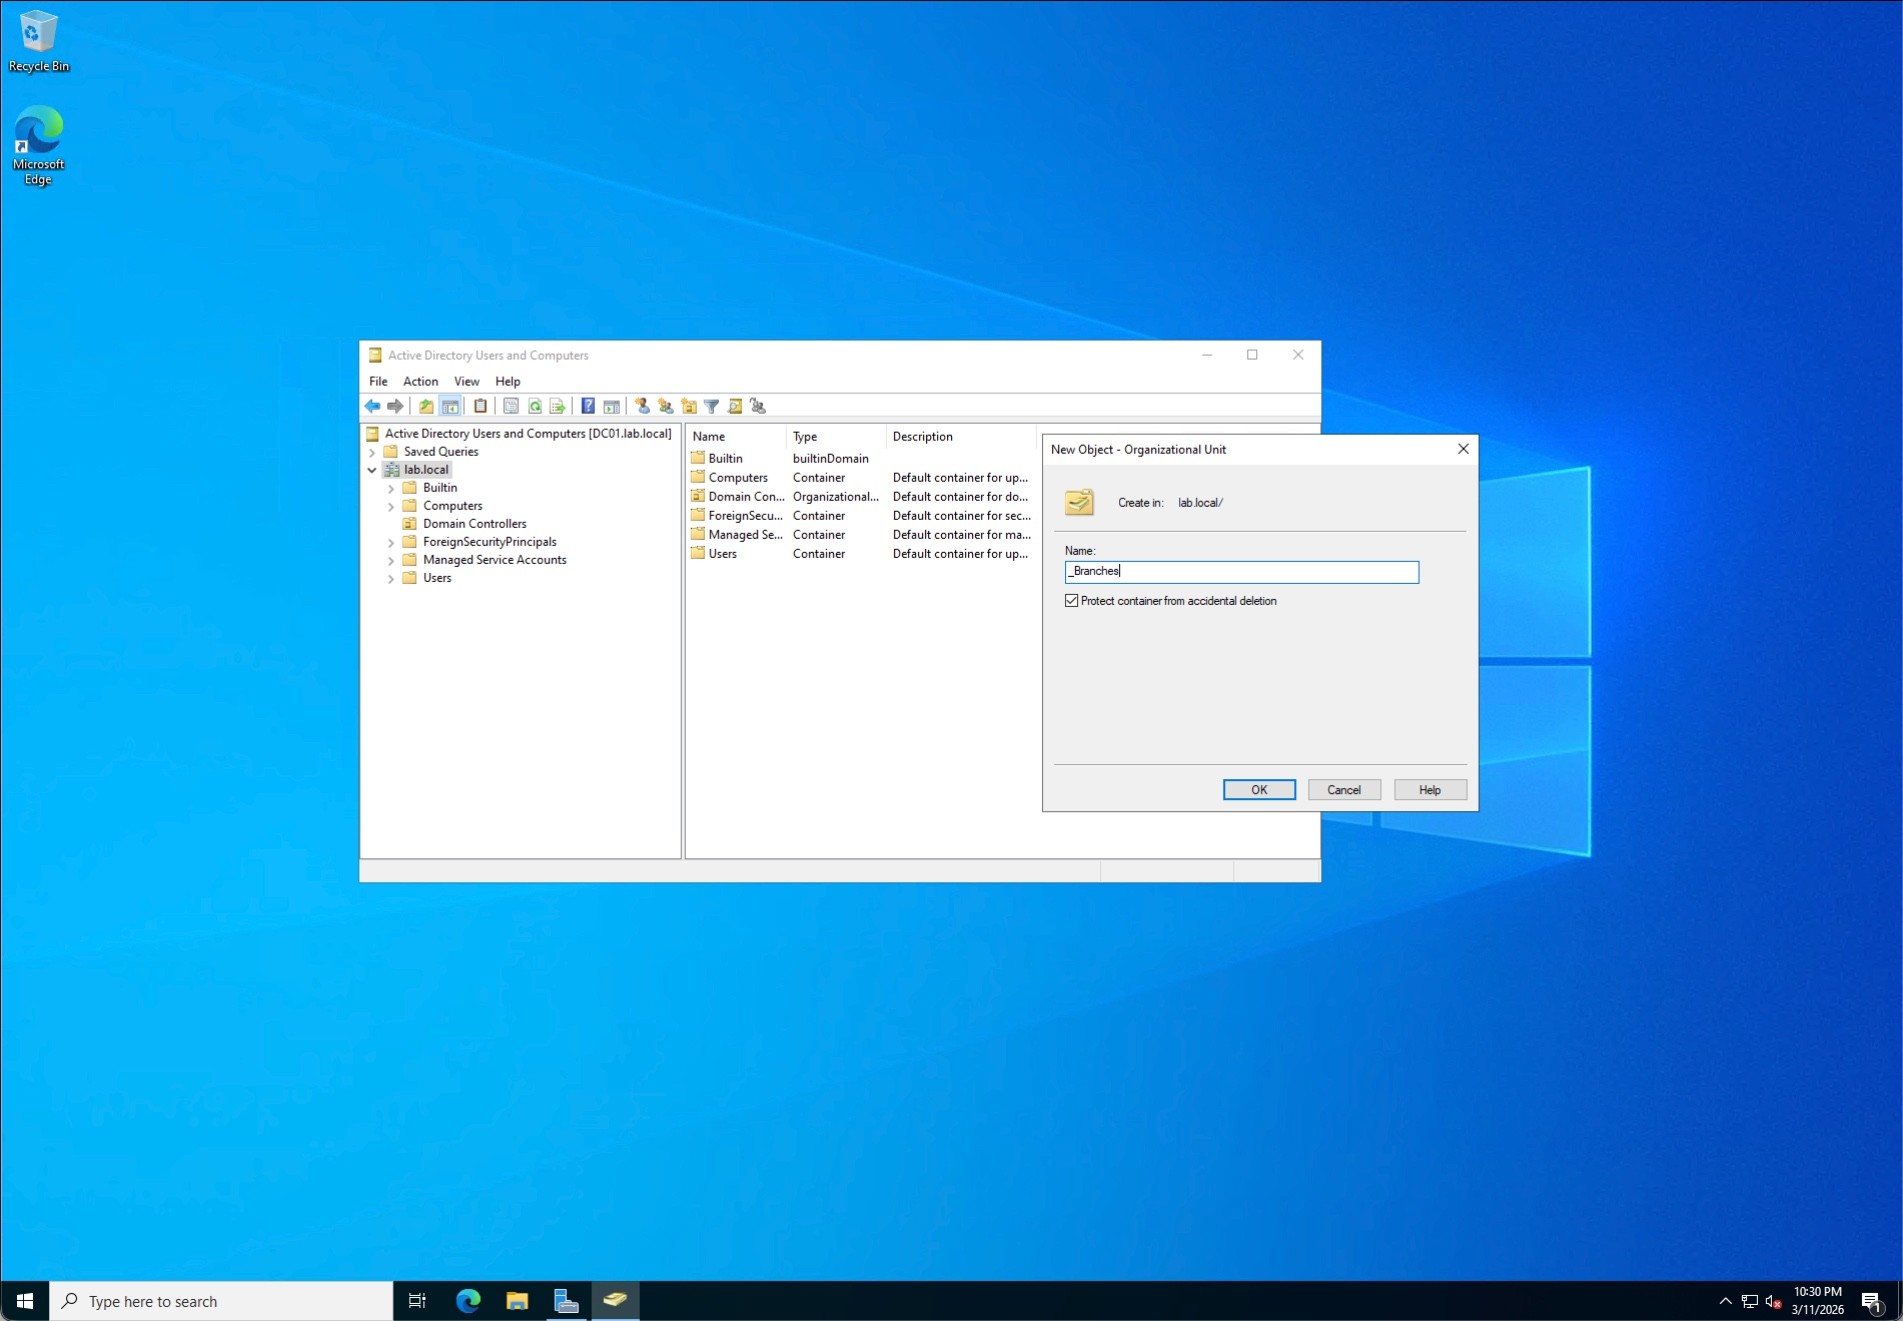Click the Name text field

click(x=1241, y=572)
